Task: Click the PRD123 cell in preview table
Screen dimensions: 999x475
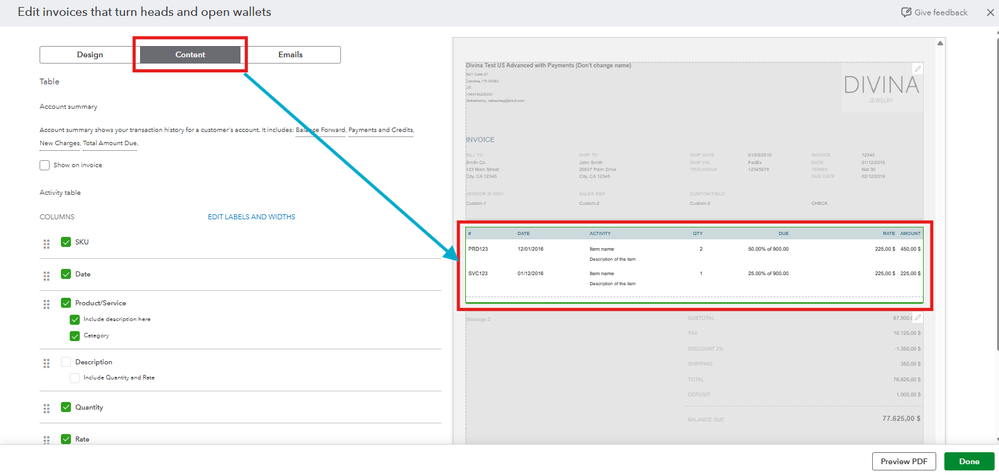Action: click(478, 249)
